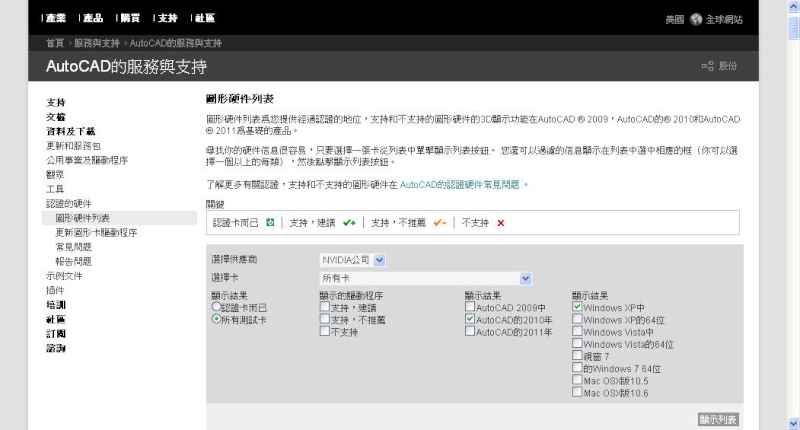
Task: Open 社區 in the sidebar
Action: pyautogui.click(x=56, y=319)
